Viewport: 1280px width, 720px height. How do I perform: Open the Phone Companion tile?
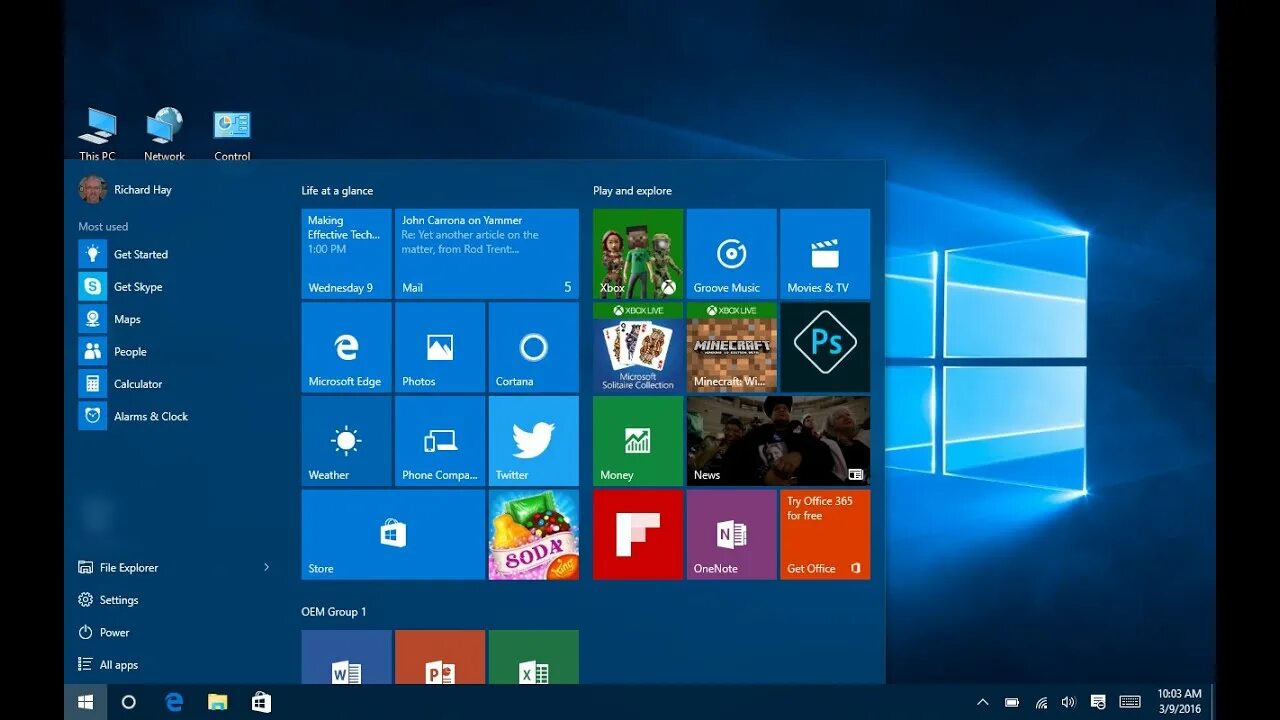(440, 441)
